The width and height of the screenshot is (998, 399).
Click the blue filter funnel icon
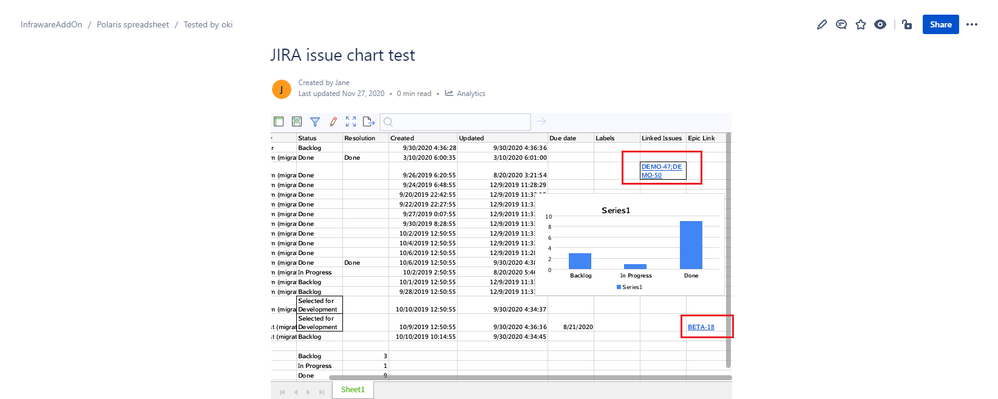314,122
